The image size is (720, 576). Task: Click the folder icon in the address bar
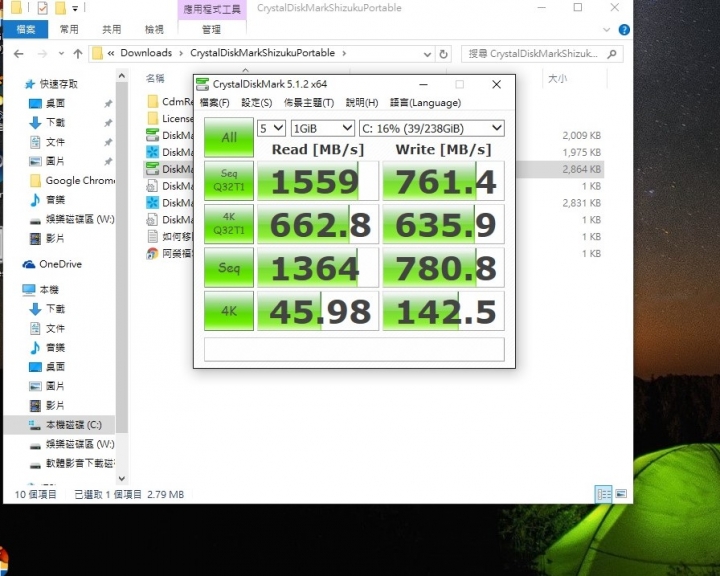97,53
